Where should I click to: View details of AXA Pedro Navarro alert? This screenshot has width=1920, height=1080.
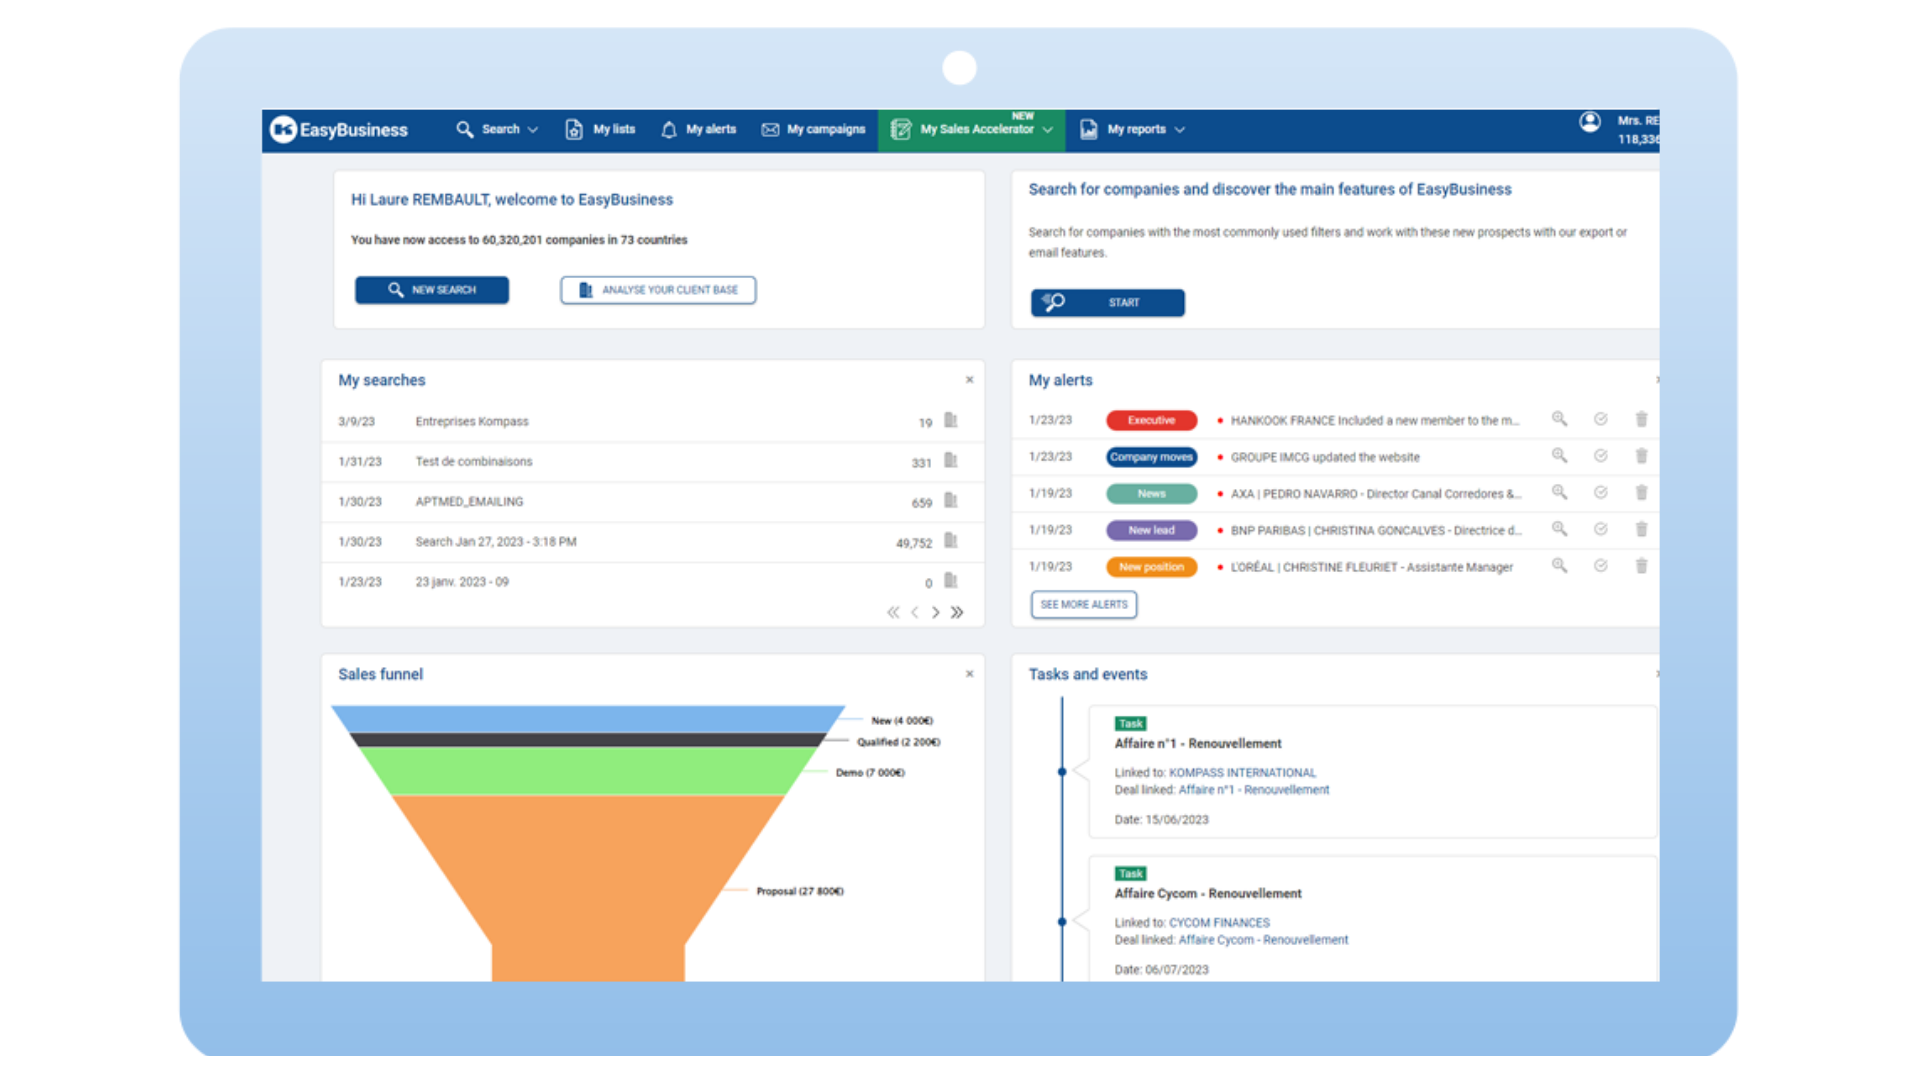pyautogui.click(x=1559, y=493)
